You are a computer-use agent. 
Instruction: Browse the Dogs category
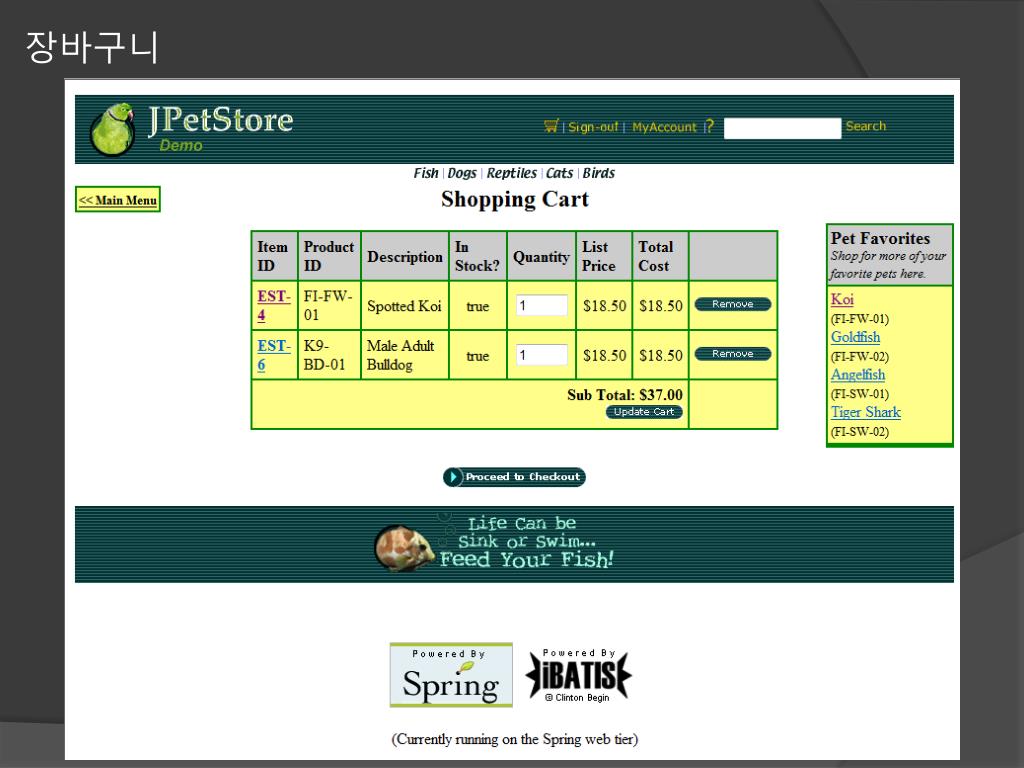tap(462, 173)
